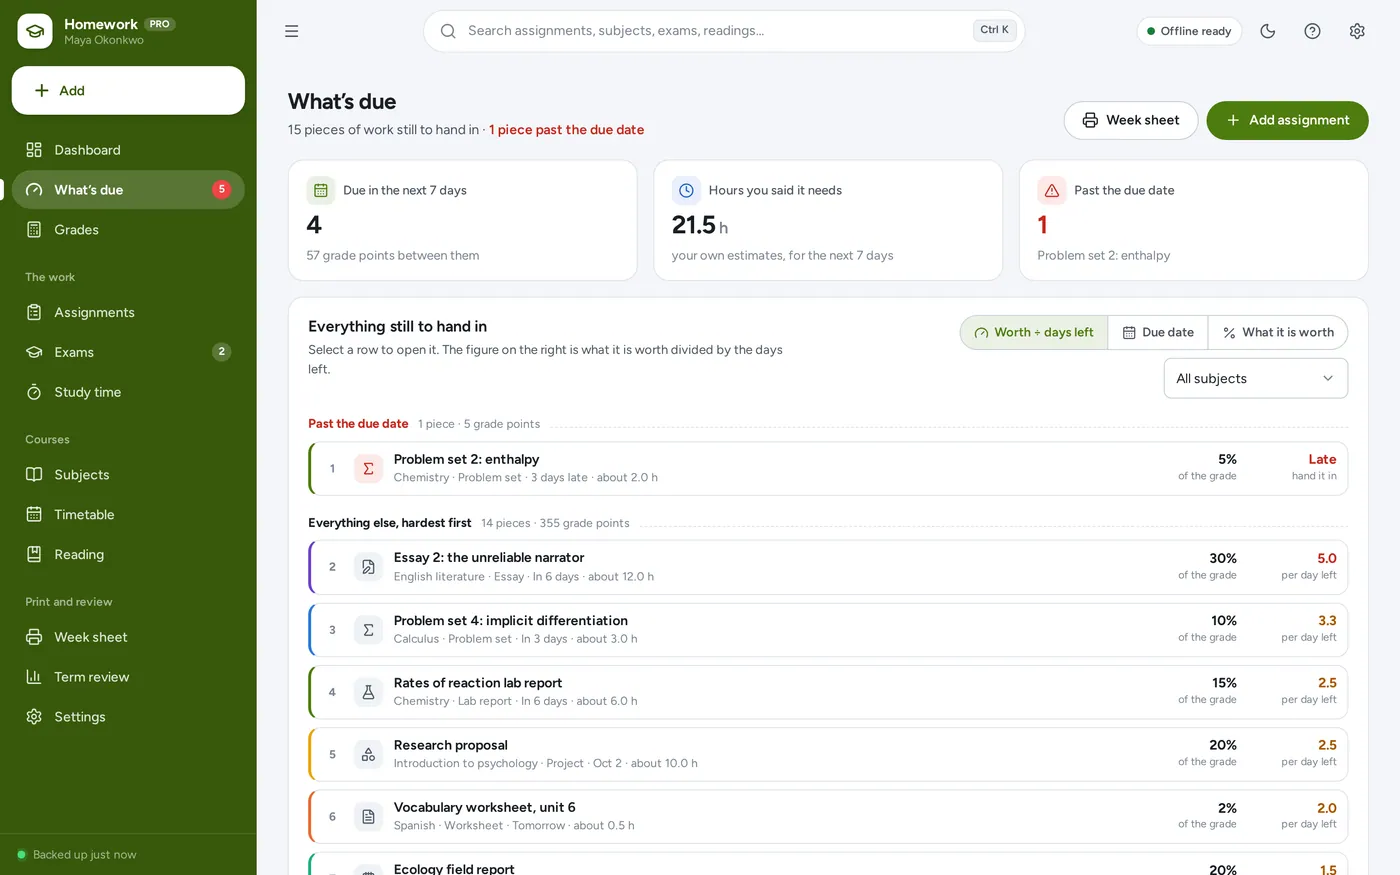This screenshot has height=875, width=1400.
Task: Click the Add assignment button
Action: [x=1287, y=120]
